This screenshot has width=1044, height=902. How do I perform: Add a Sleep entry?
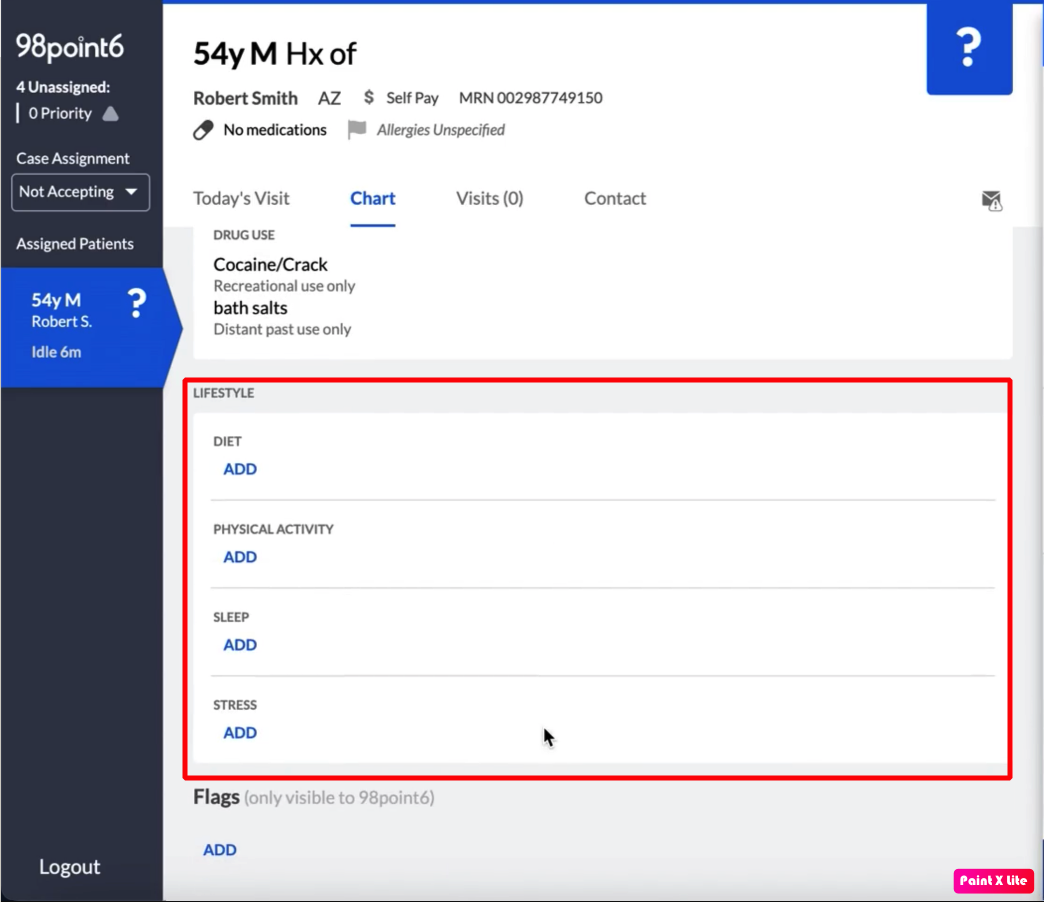point(240,645)
